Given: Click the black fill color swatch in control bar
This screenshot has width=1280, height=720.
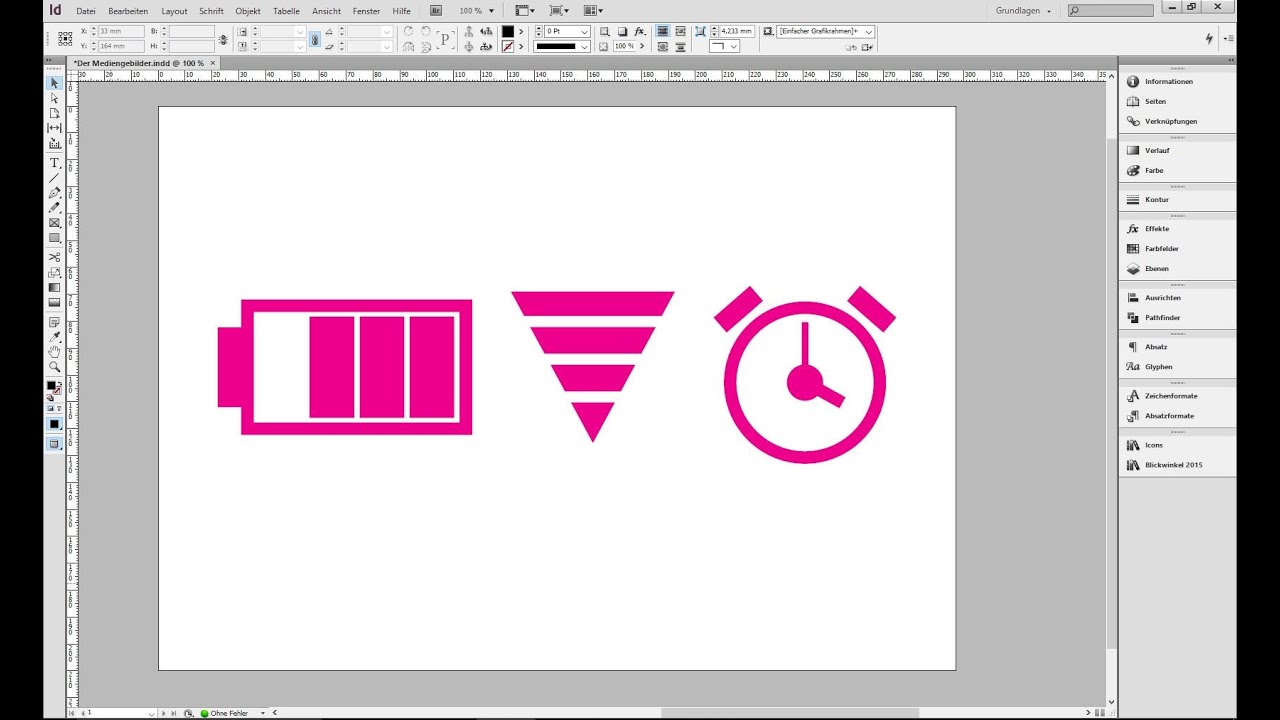Looking at the screenshot, I should coord(508,32).
